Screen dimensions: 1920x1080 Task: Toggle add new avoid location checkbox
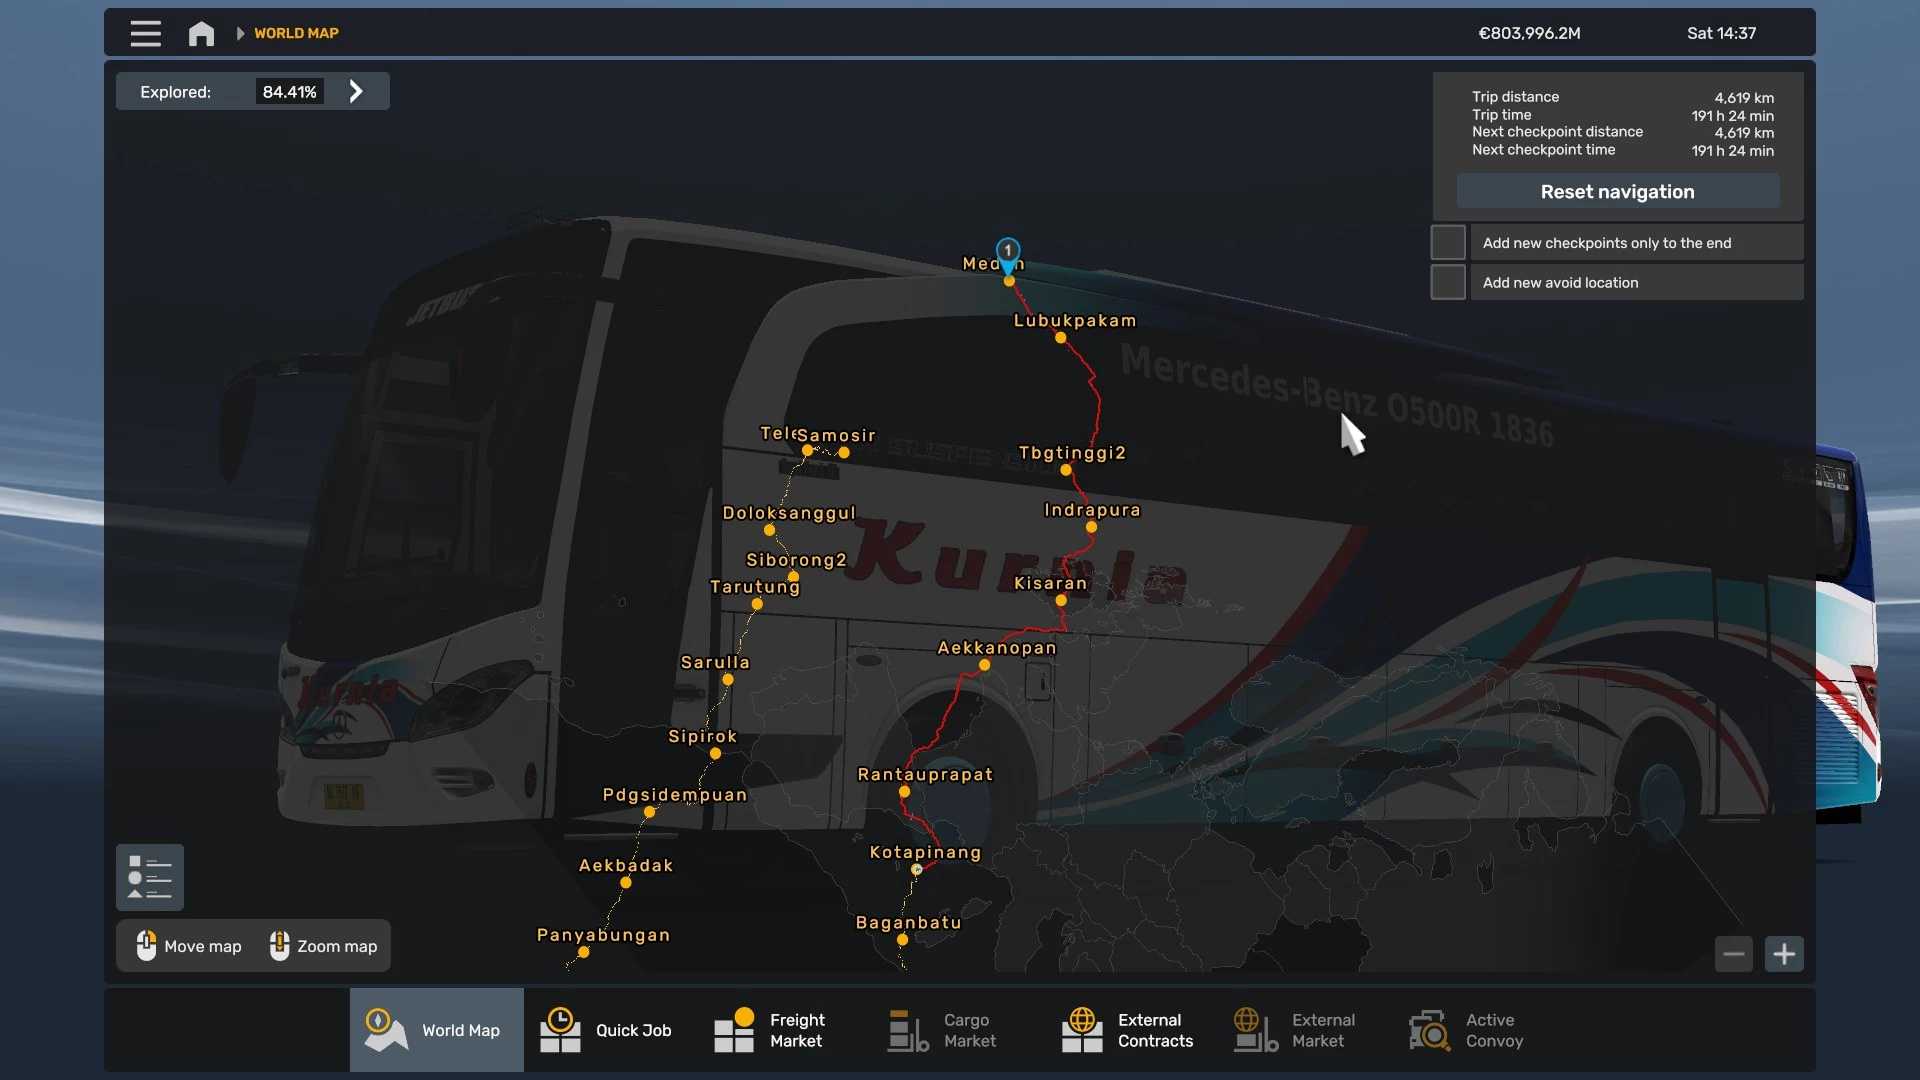coord(1448,283)
